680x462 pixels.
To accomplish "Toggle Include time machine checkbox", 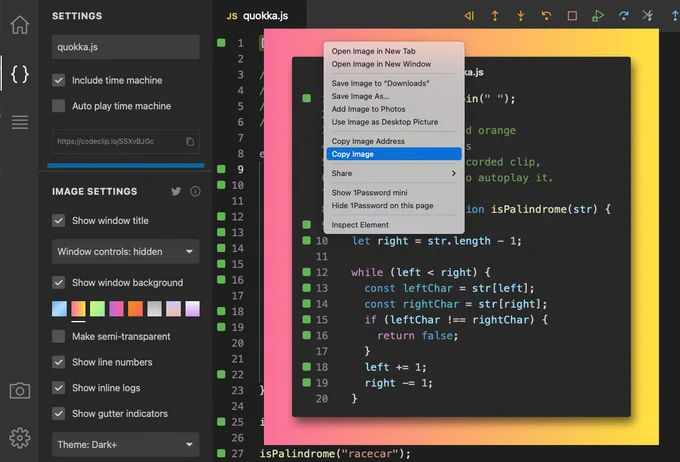I will (x=59, y=80).
